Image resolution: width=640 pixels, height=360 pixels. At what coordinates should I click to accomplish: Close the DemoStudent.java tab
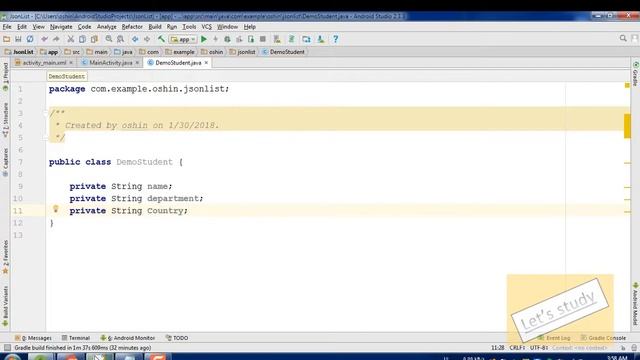207,63
